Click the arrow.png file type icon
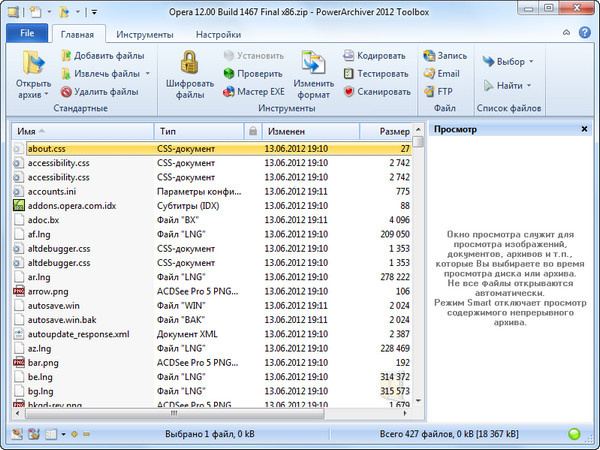Screen dimensions: 600x450 [19, 291]
